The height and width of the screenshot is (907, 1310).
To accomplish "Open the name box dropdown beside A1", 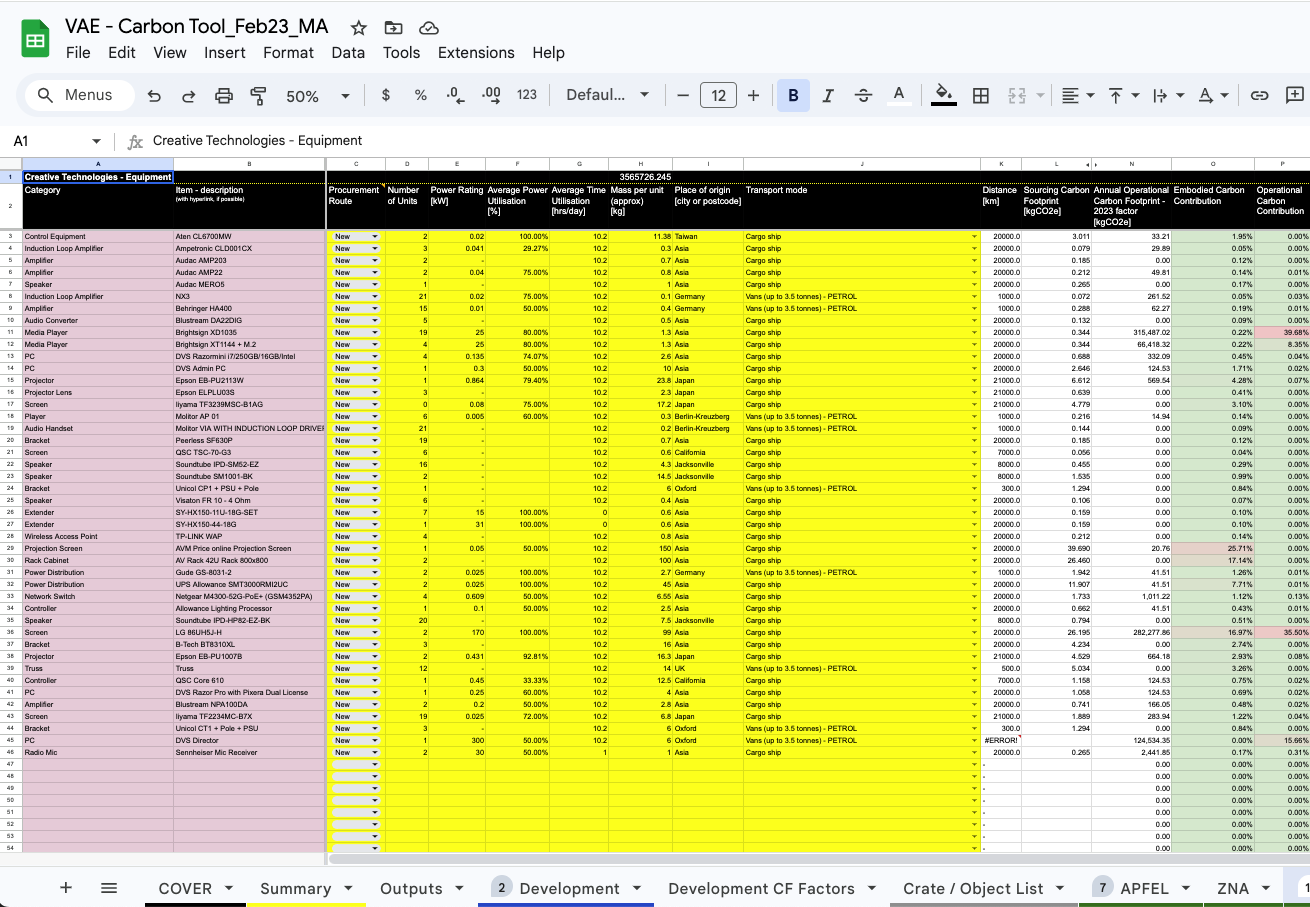I will (96, 142).
